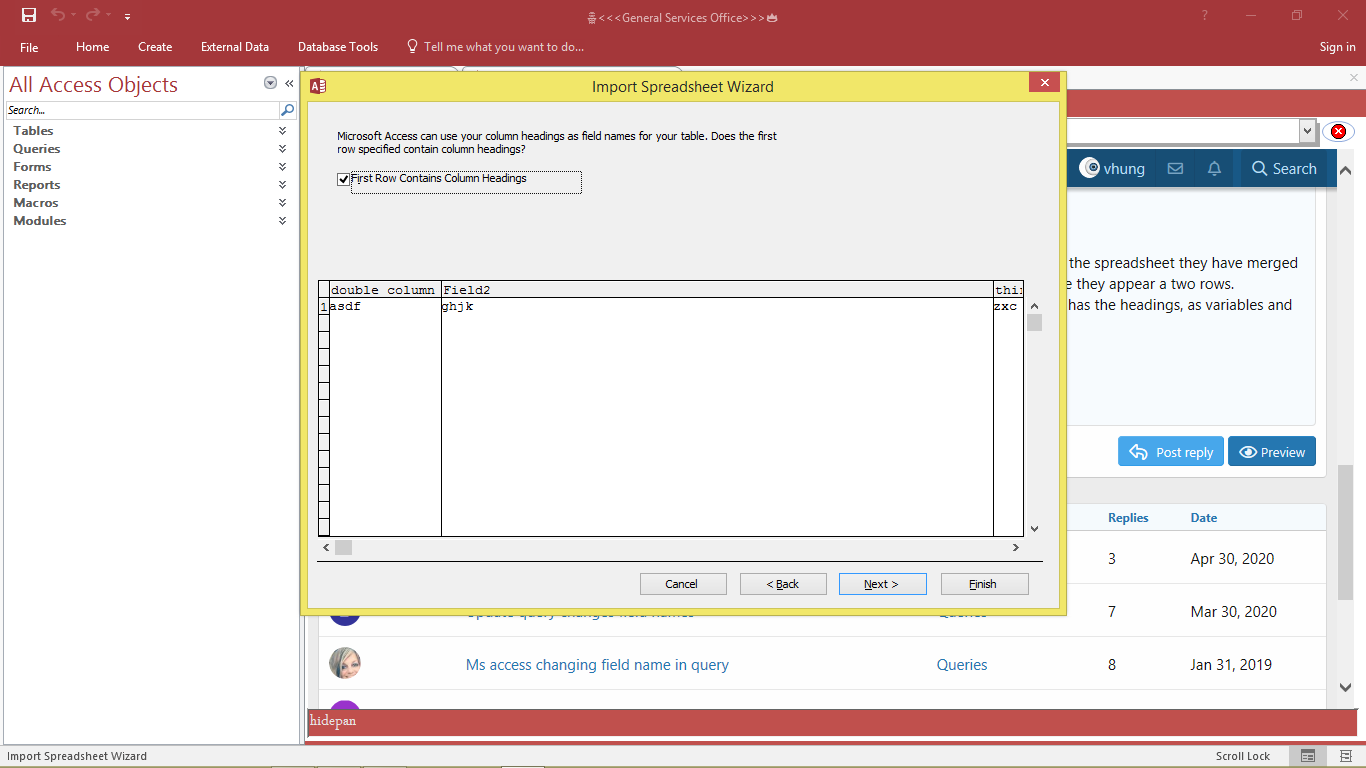Click the preview grid's vertical scroll up arrow

tap(1034, 306)
